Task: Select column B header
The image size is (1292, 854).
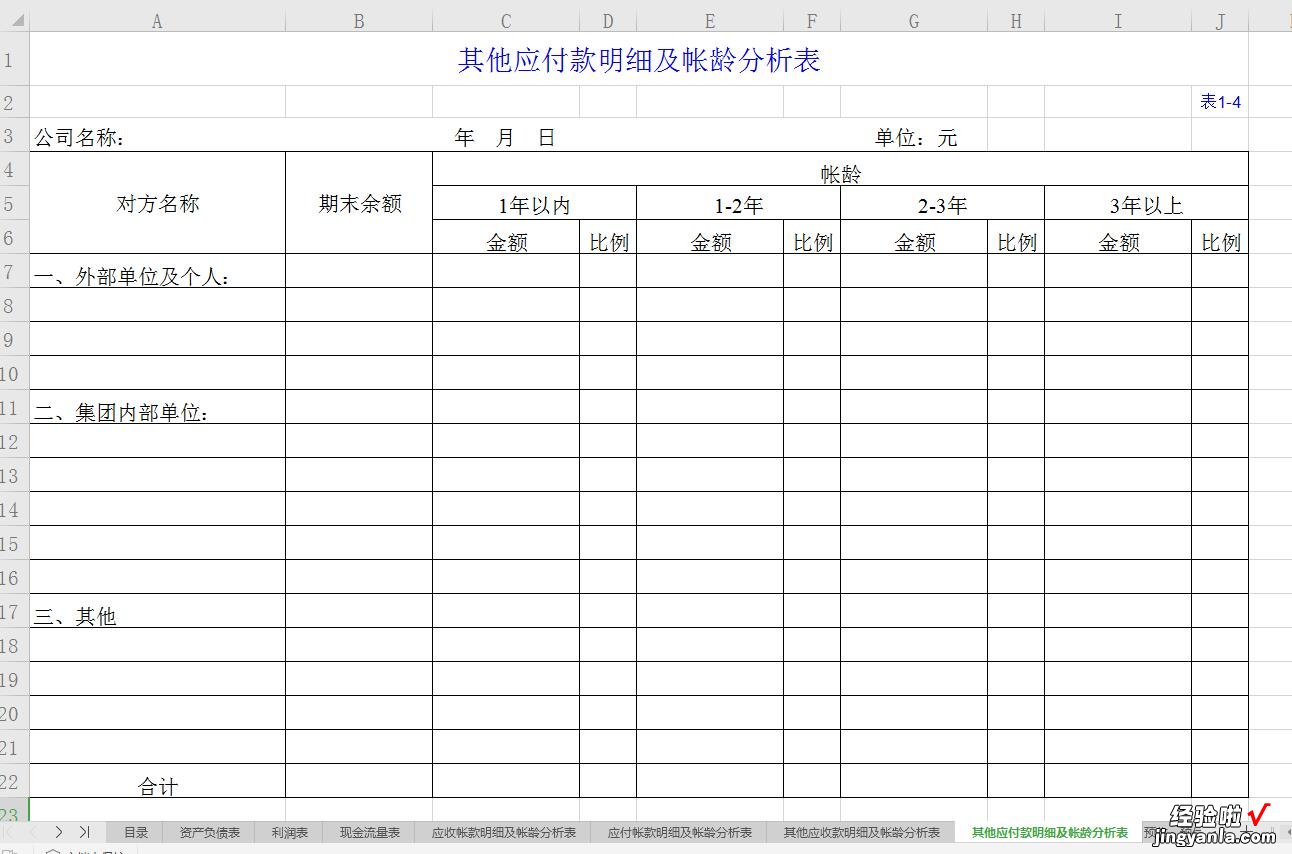Action: click(359, 21)
